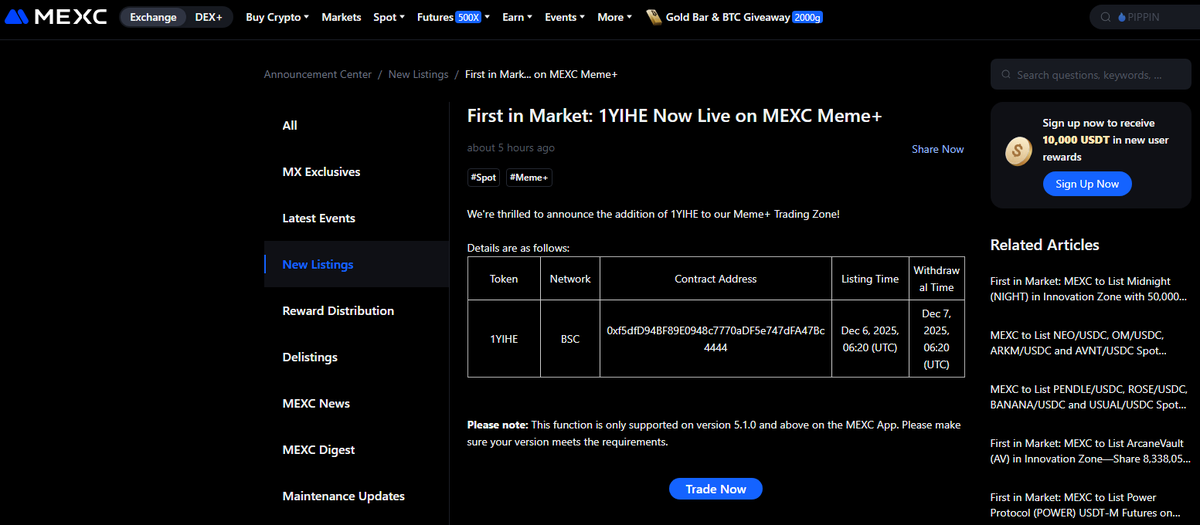The image size is (1200, 525).
Task: Select the Exchange toggle
Action: pos(153,17)
